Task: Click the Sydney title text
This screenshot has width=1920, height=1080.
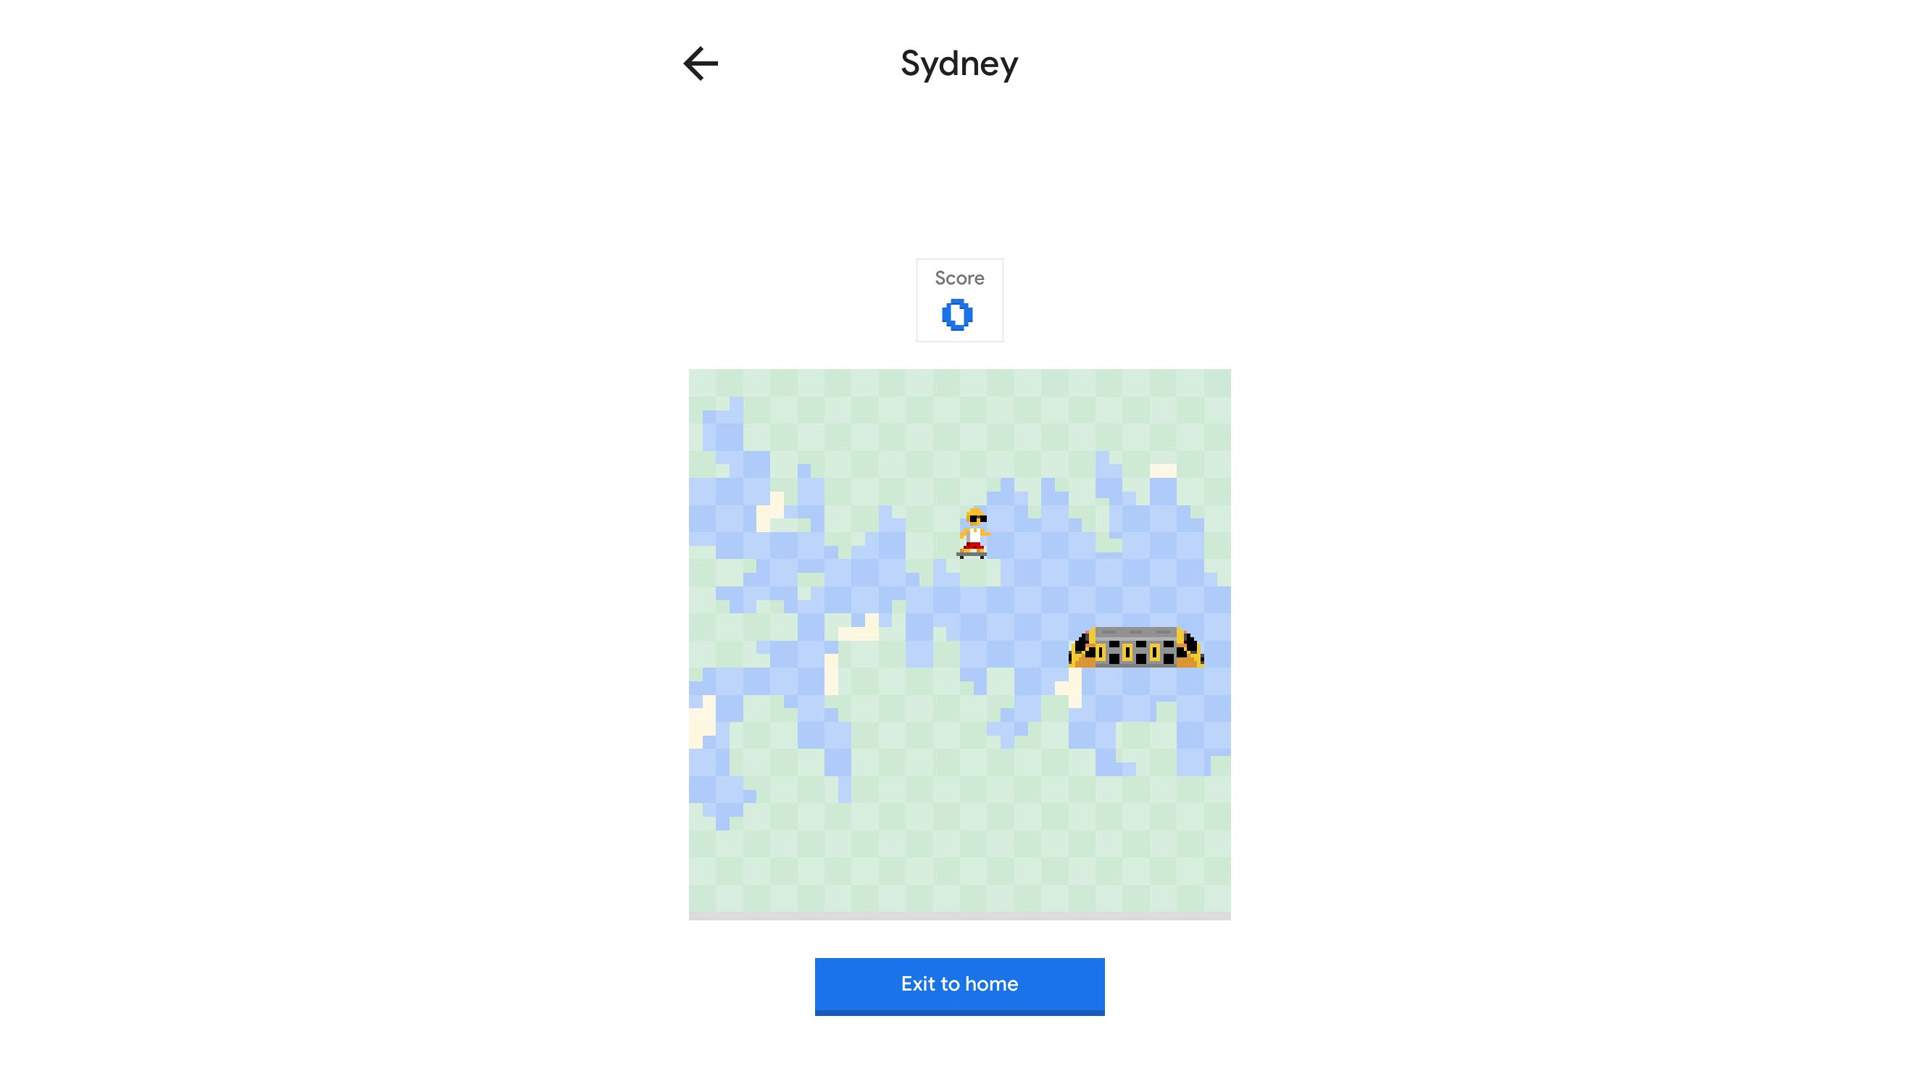Action: (959, 62)
